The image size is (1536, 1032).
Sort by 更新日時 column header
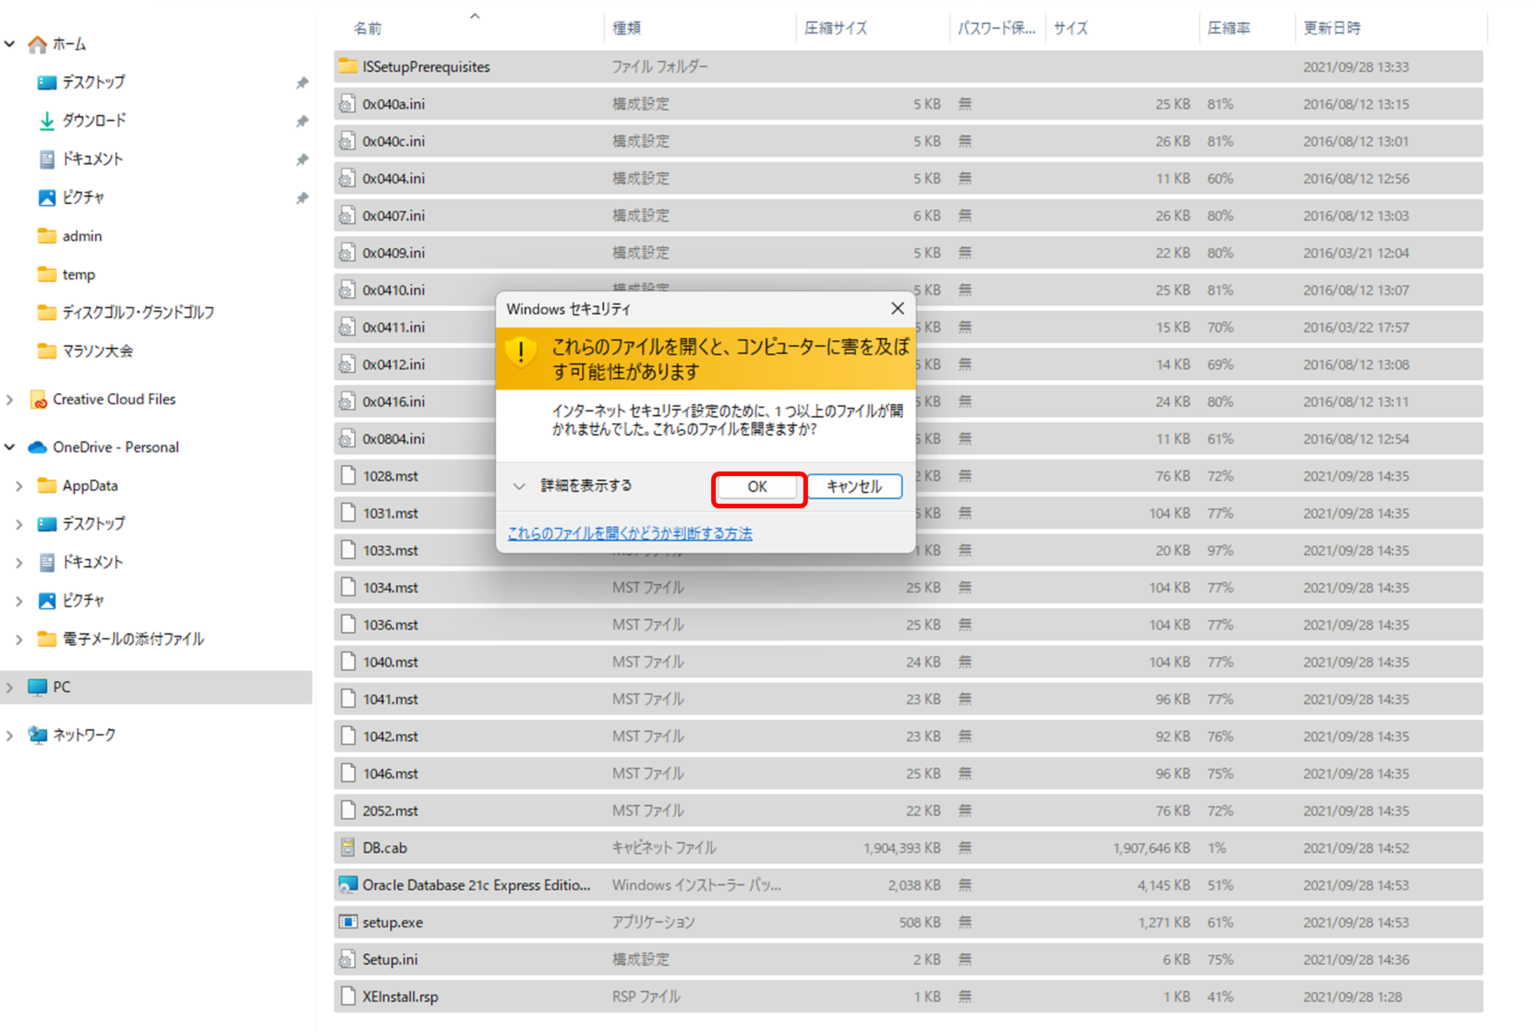[1331, 28]
